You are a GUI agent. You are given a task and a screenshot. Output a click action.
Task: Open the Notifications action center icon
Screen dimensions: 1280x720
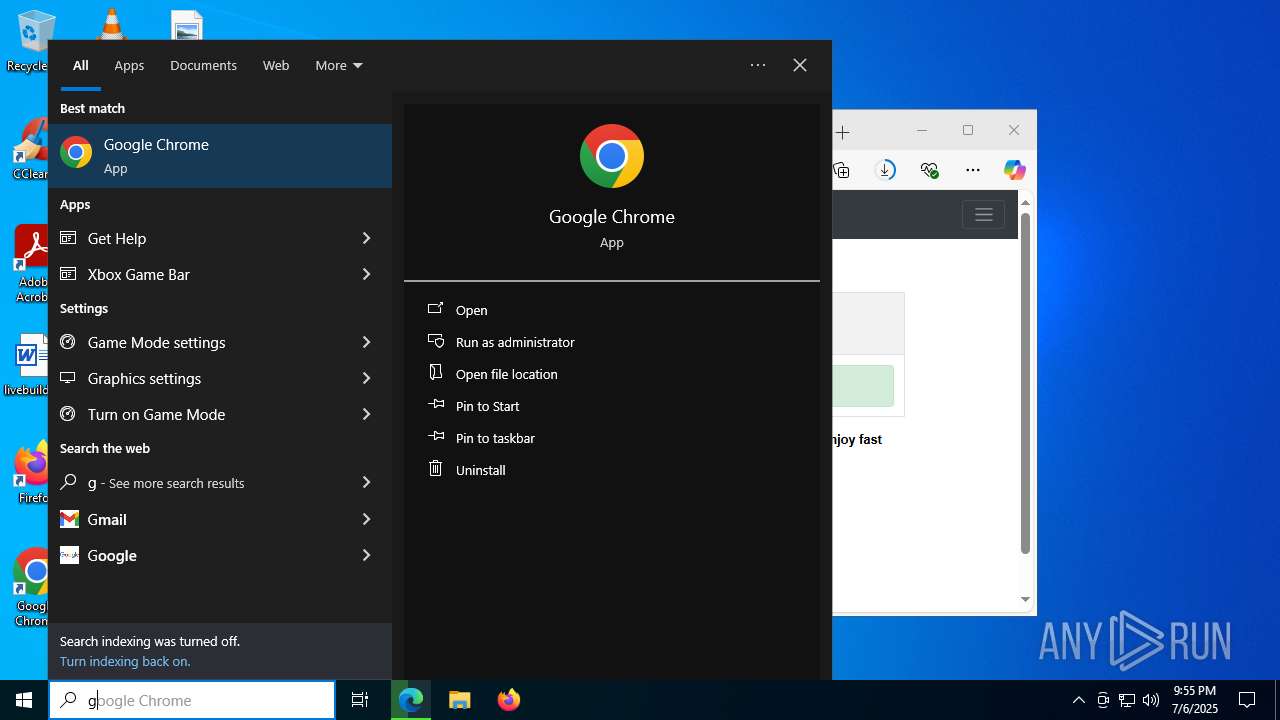pos(1247,700)
